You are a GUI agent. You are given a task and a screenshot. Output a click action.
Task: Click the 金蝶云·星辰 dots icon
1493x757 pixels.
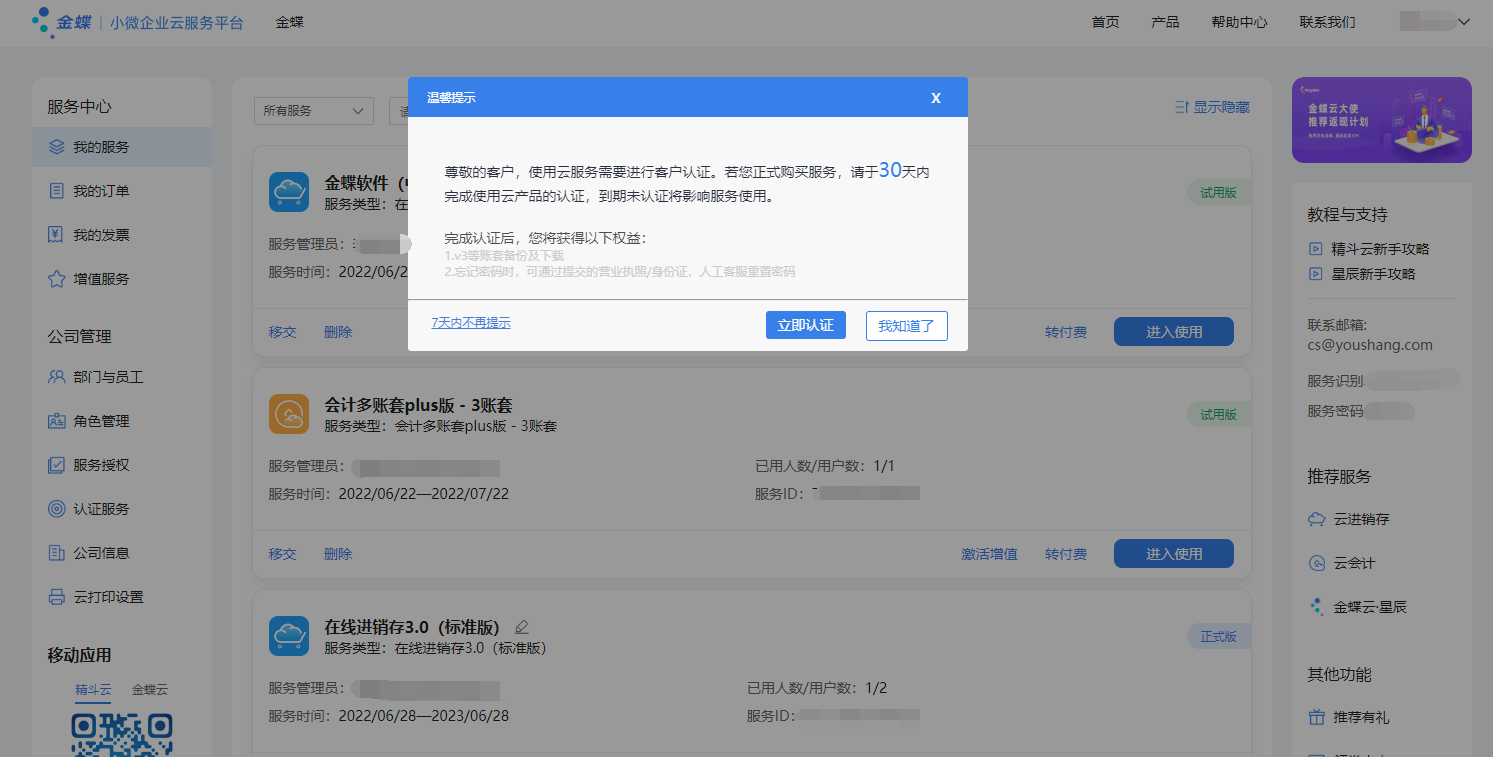point(1317,607)
